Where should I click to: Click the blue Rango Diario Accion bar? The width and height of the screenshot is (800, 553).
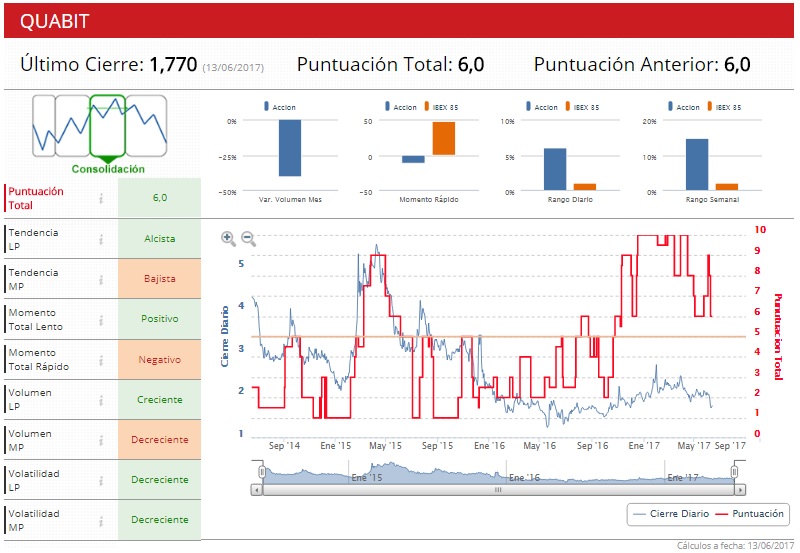pos(555,169)
